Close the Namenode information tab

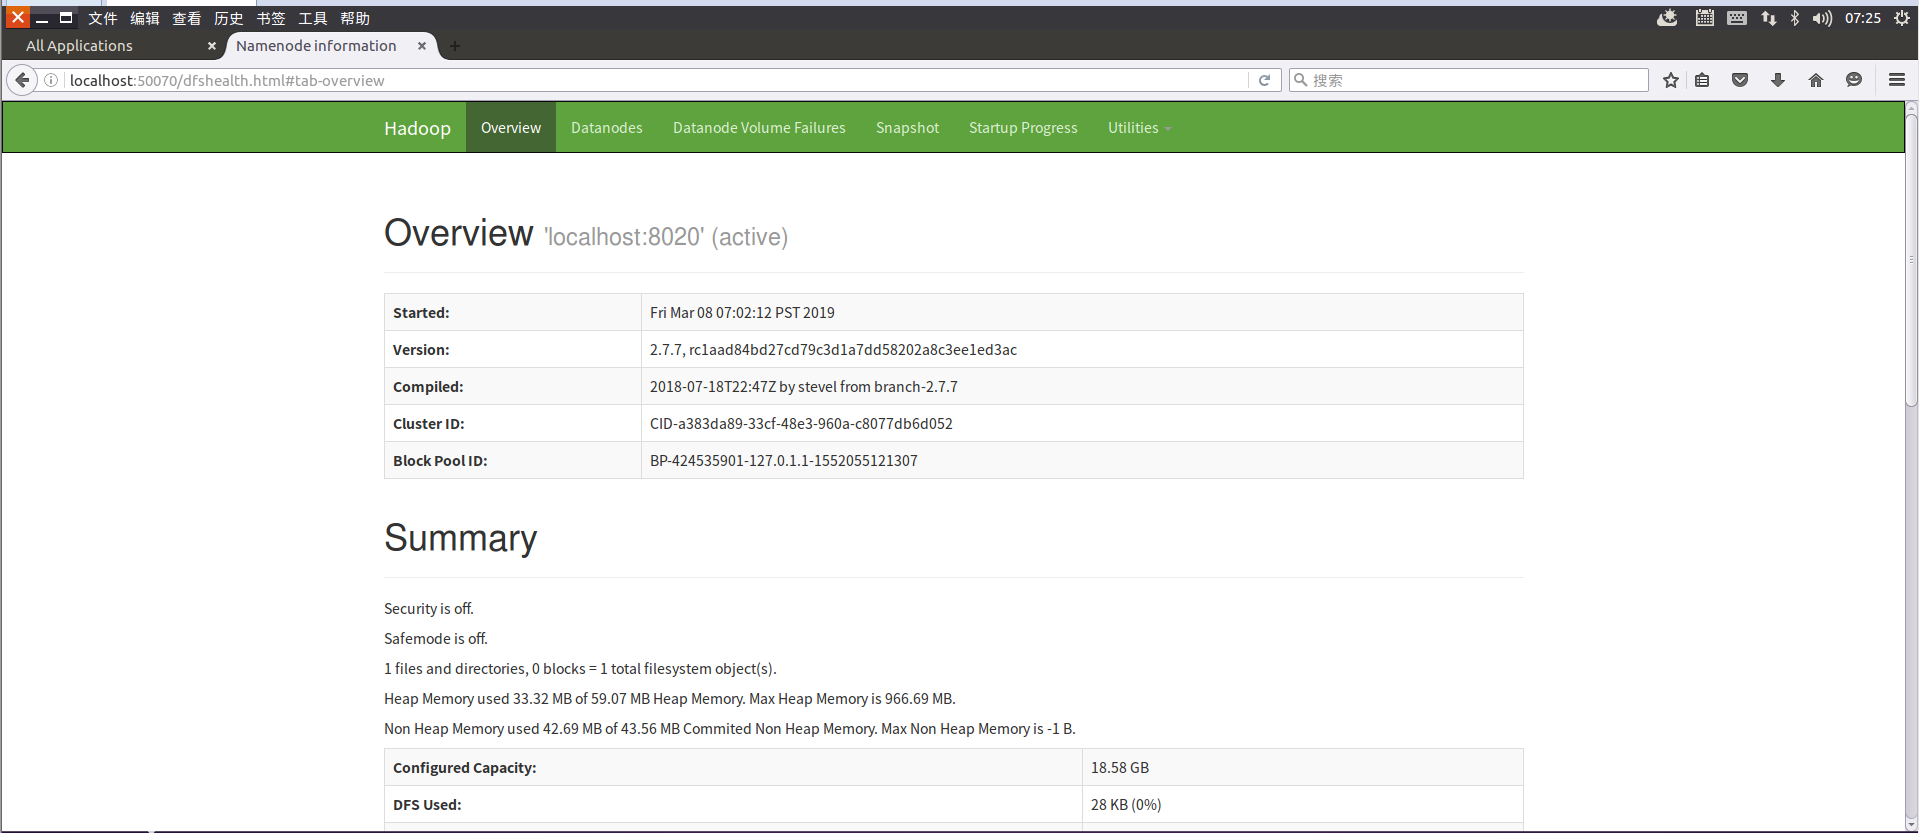point(422,46)
